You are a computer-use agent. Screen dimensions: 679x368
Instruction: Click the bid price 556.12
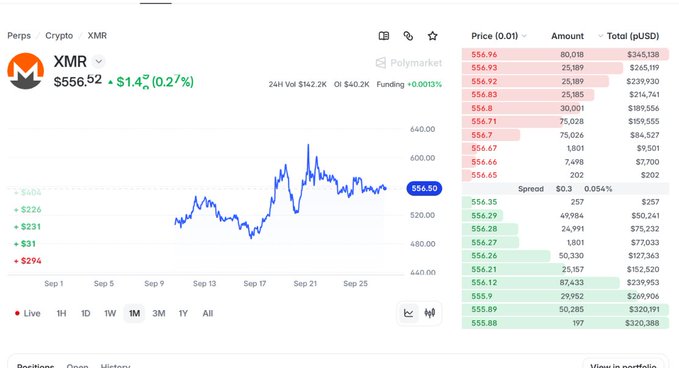(x=484, y=283)
